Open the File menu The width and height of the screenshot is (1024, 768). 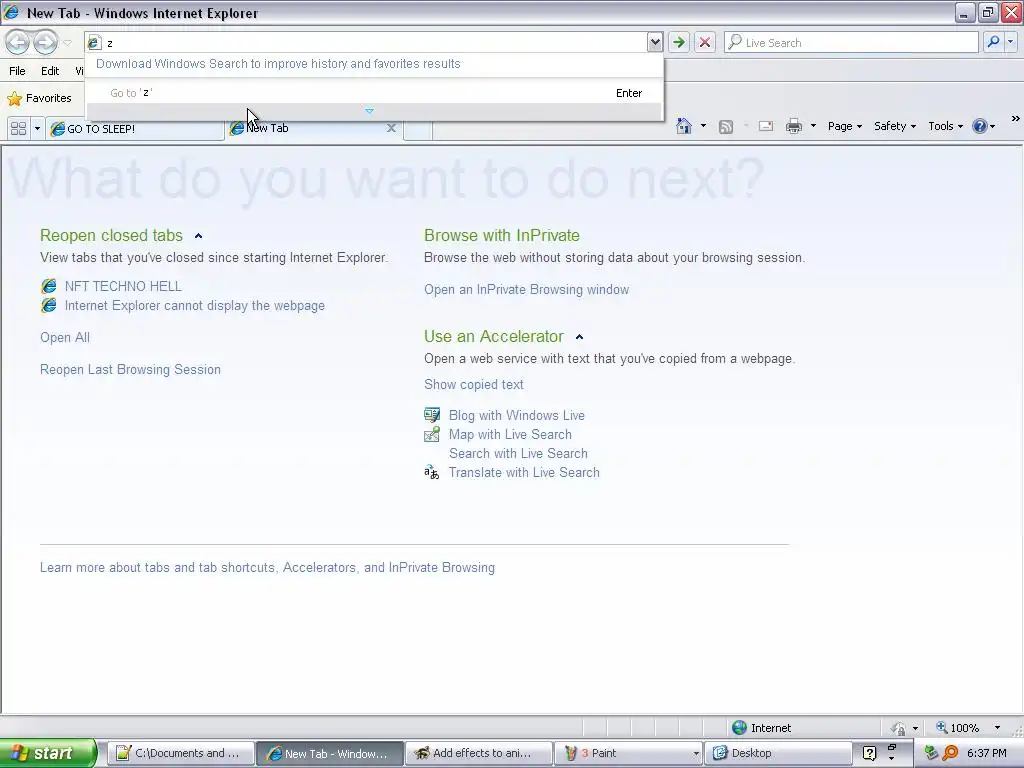tap(18, 71)
